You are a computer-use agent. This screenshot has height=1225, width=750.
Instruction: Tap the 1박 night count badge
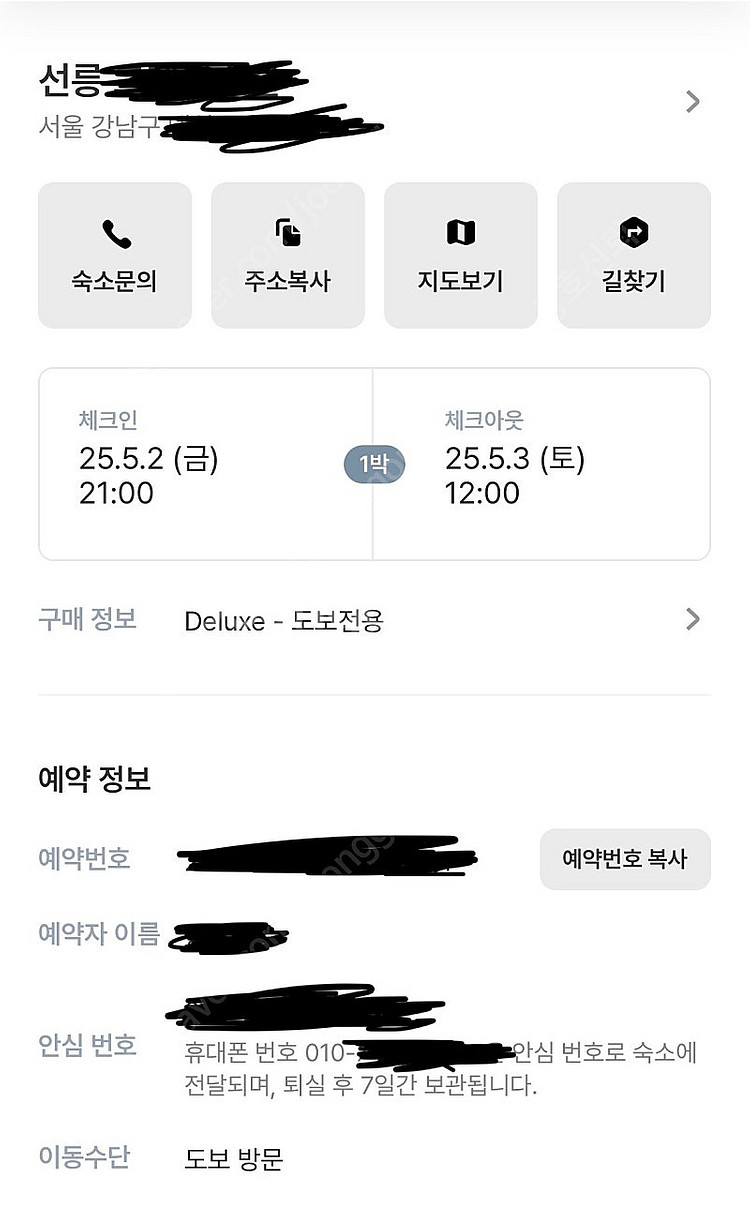coord(373,464)
